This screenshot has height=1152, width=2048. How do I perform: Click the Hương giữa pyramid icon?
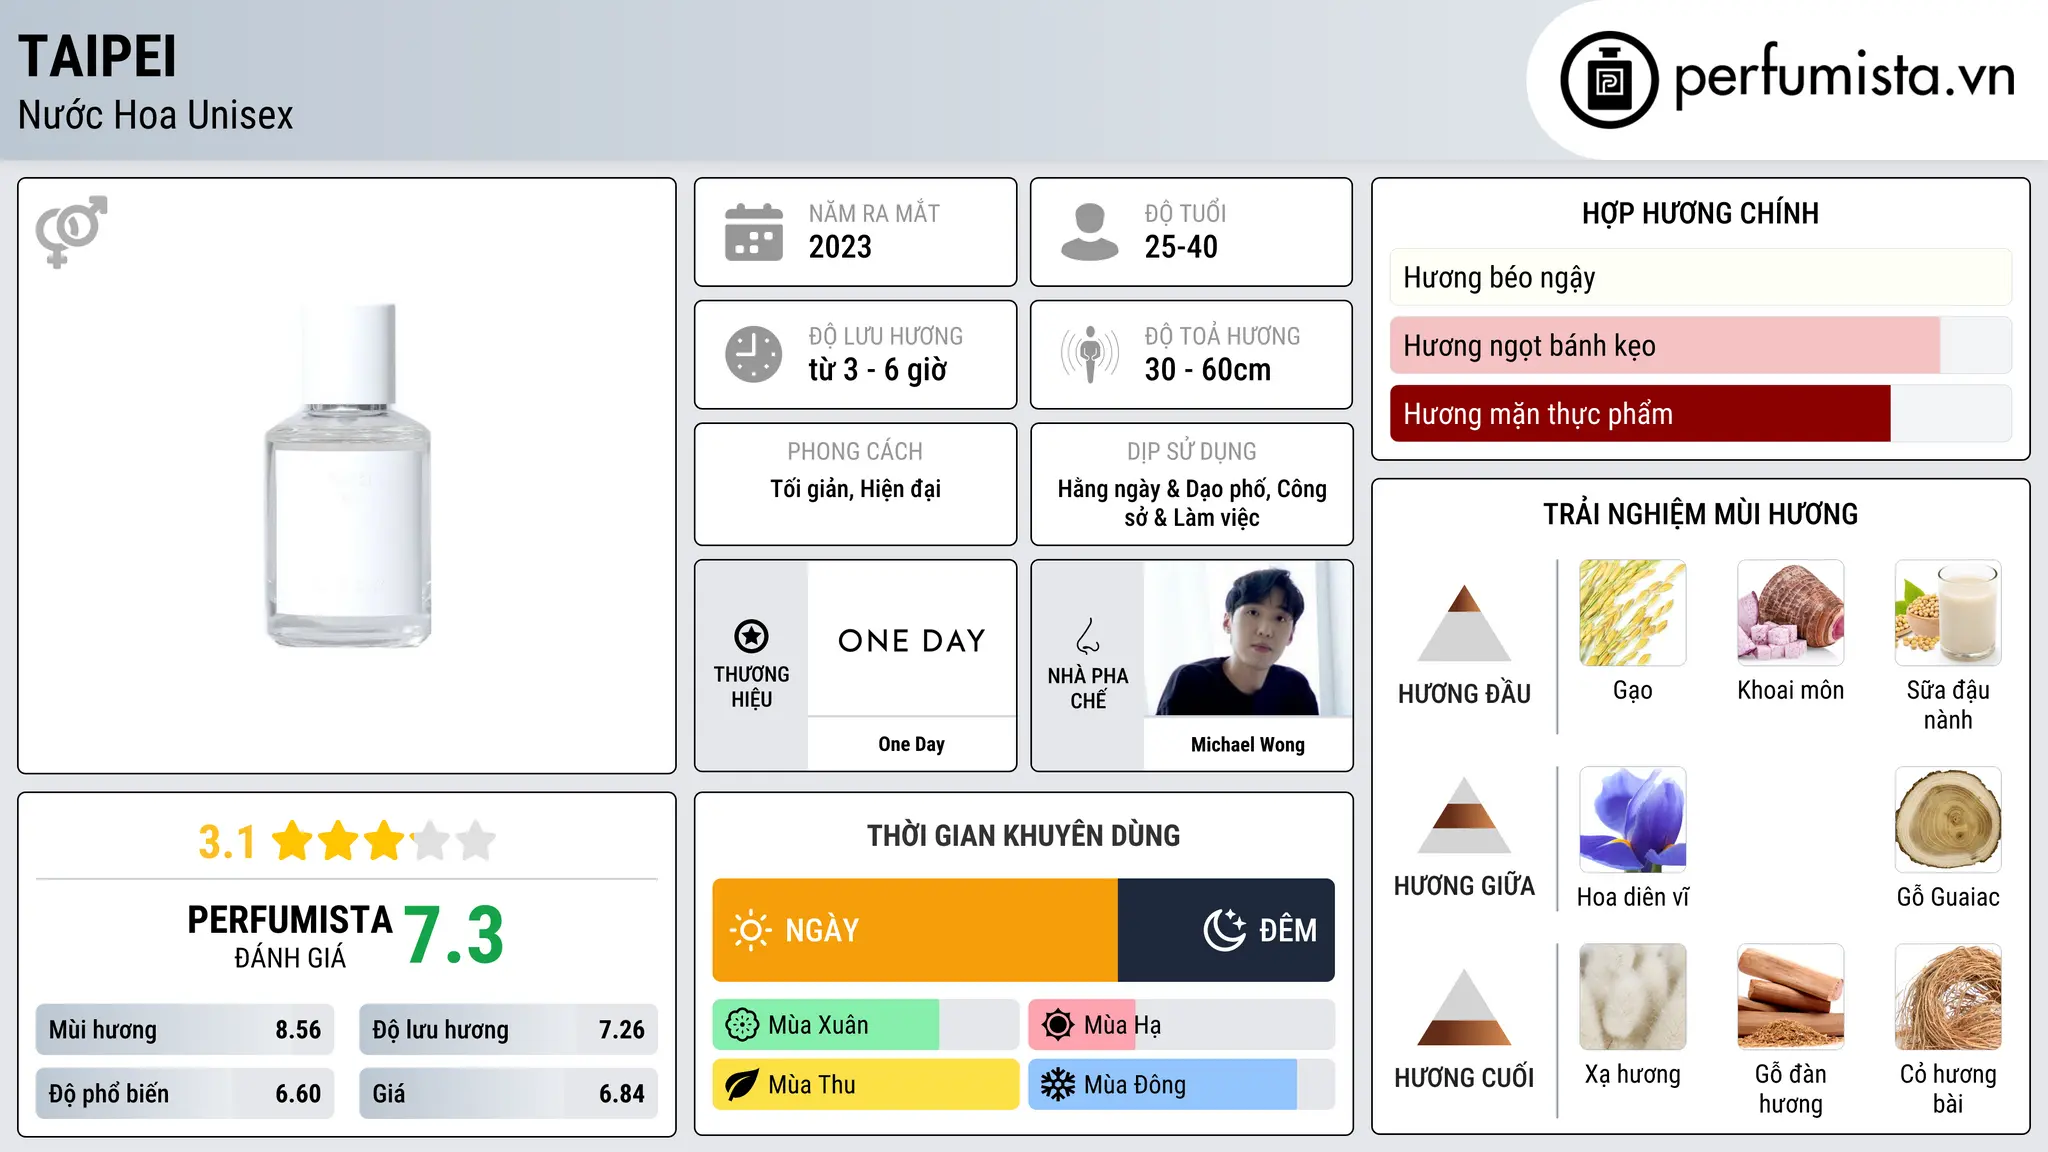(1464, 815)
